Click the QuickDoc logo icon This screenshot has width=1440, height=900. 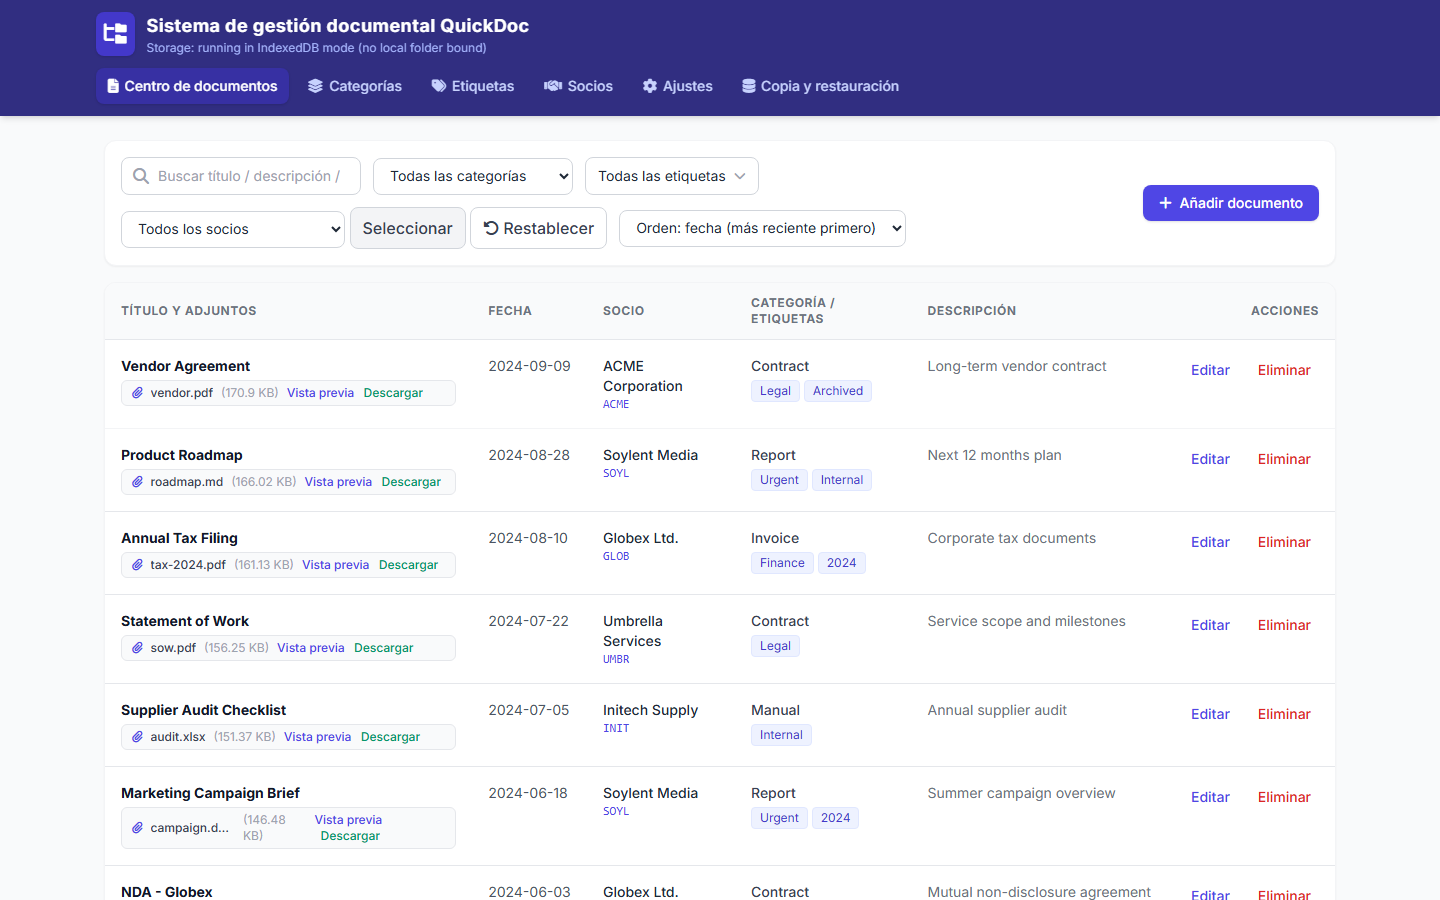point(116,34)
